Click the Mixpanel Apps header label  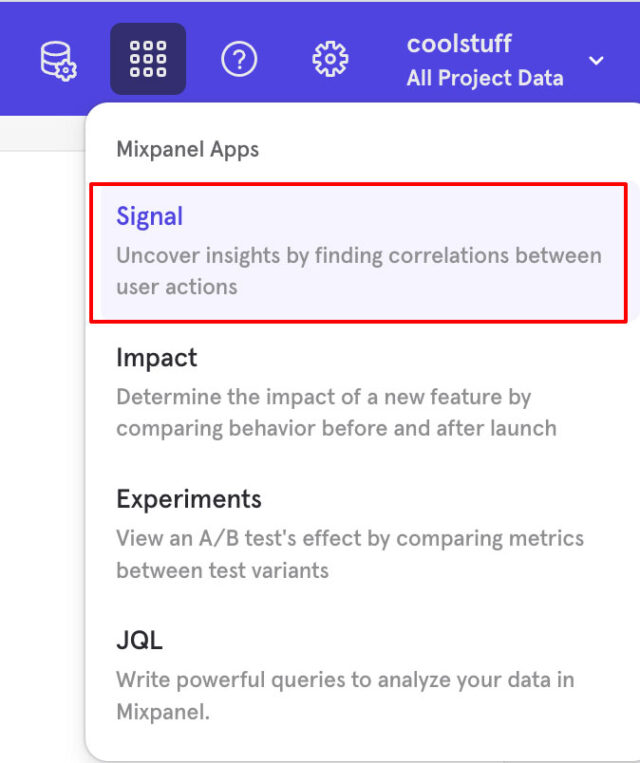188,150
